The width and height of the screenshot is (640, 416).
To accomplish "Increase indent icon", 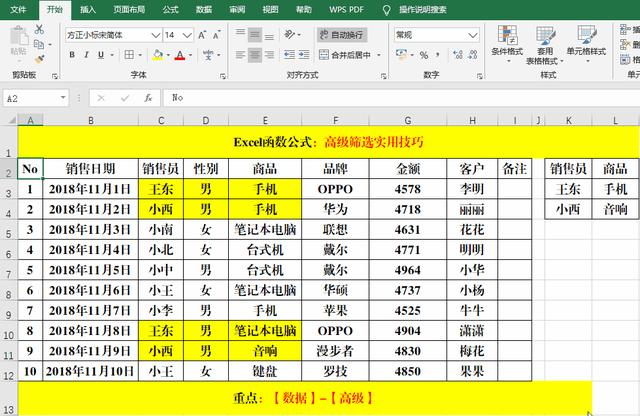I will click(x=304, y=55).
